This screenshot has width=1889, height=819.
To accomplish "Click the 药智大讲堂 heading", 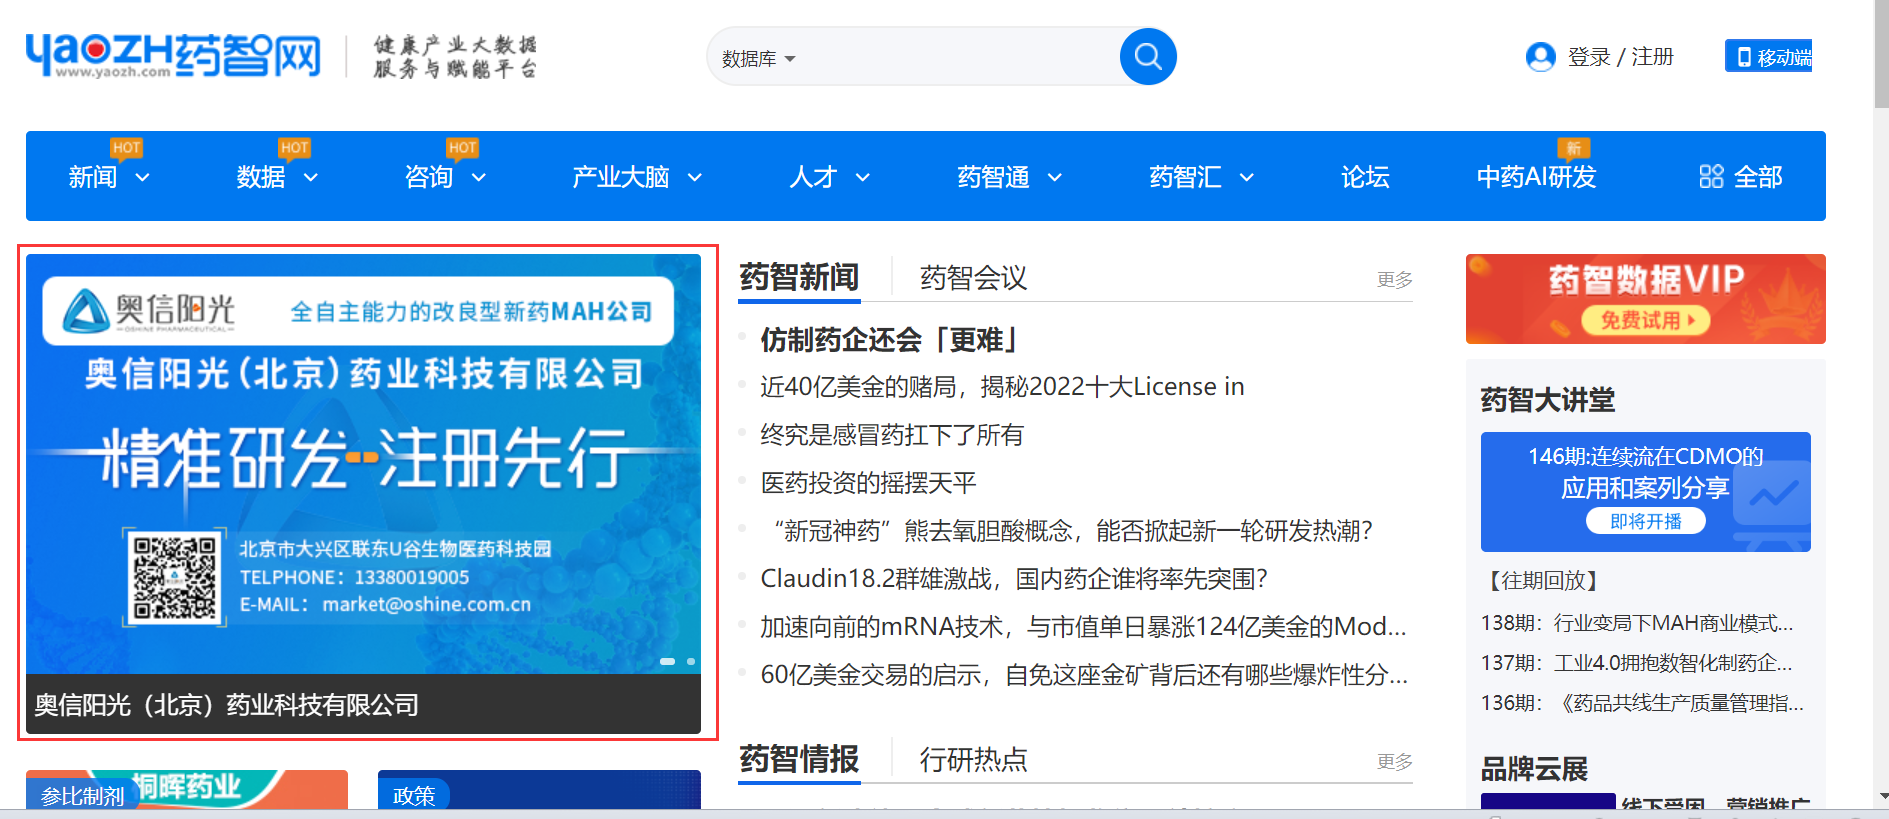I will [x=1547, y=400].
